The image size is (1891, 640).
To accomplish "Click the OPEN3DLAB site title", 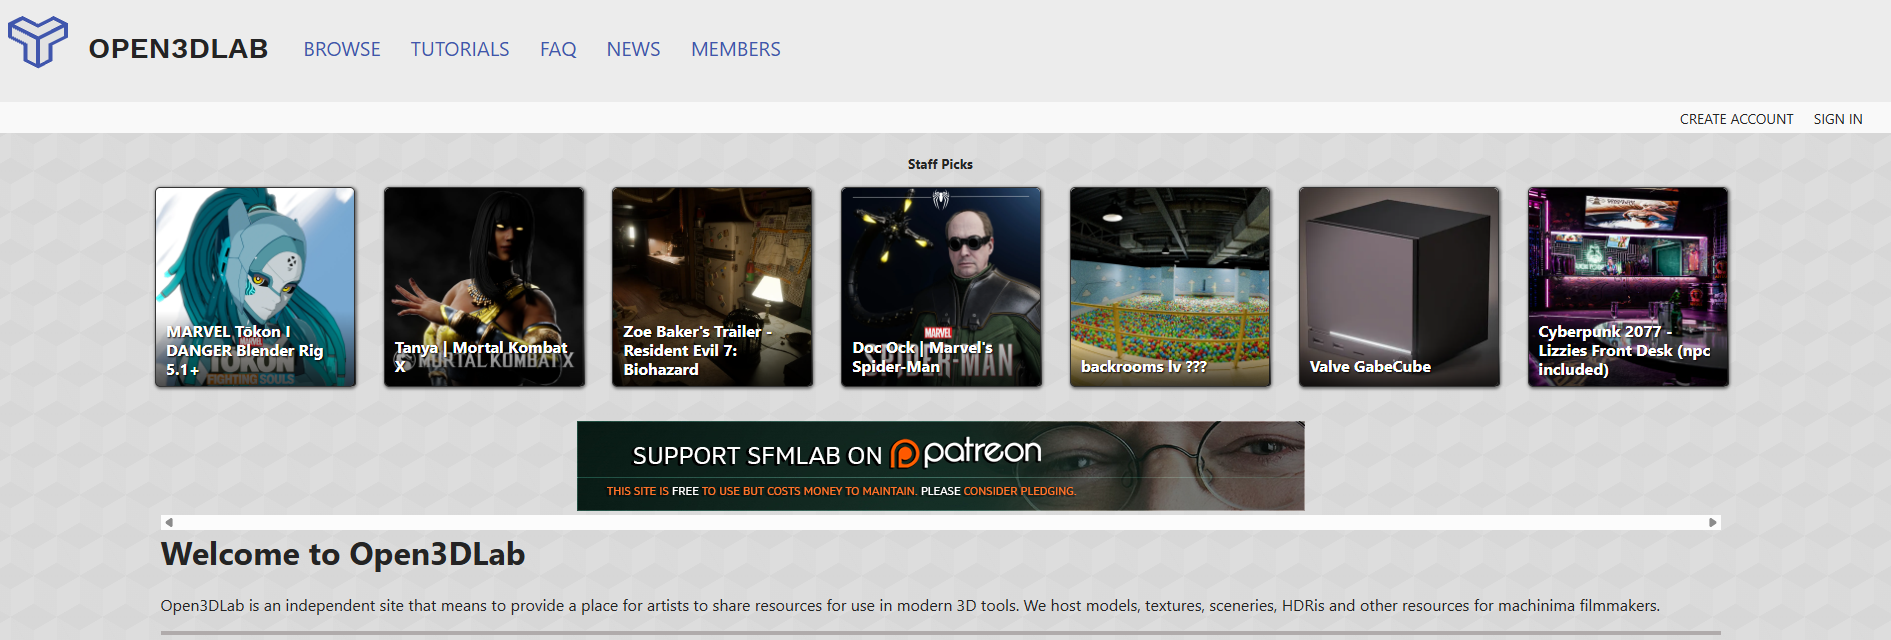I will [178, 49].
